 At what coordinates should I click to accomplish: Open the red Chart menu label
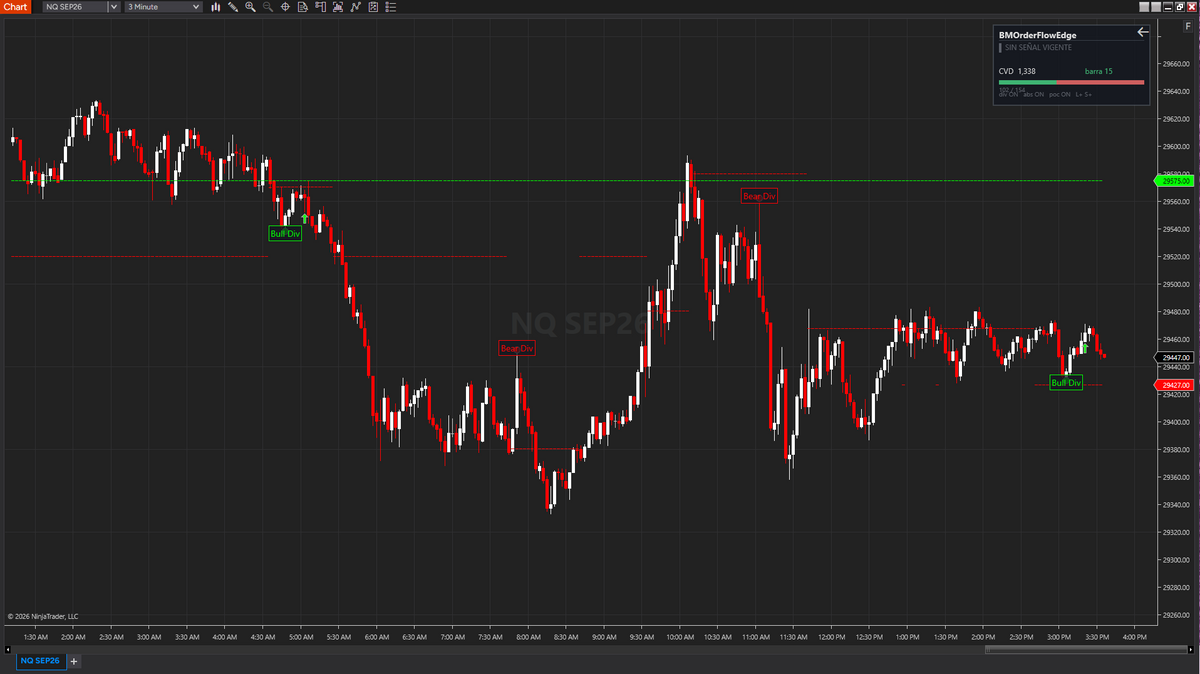[15, 7]
